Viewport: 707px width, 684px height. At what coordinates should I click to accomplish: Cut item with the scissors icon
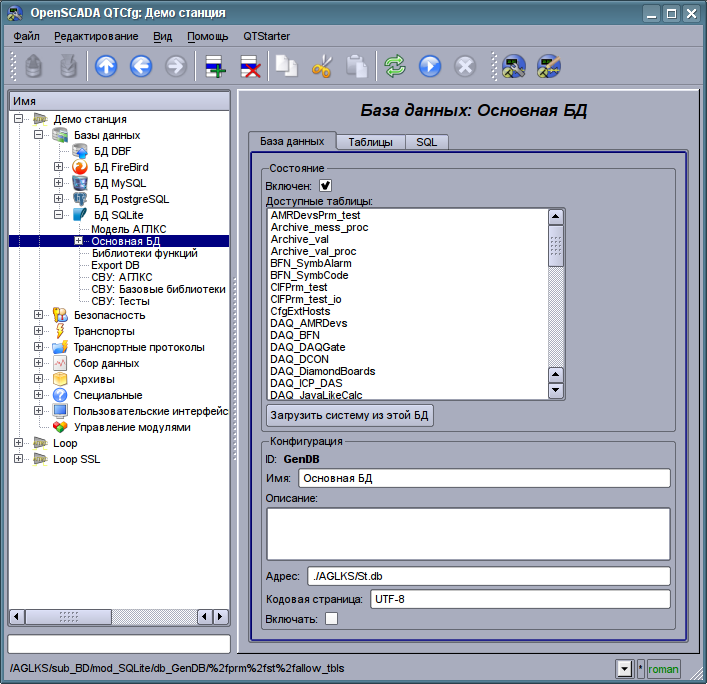(x=322, y=67)
